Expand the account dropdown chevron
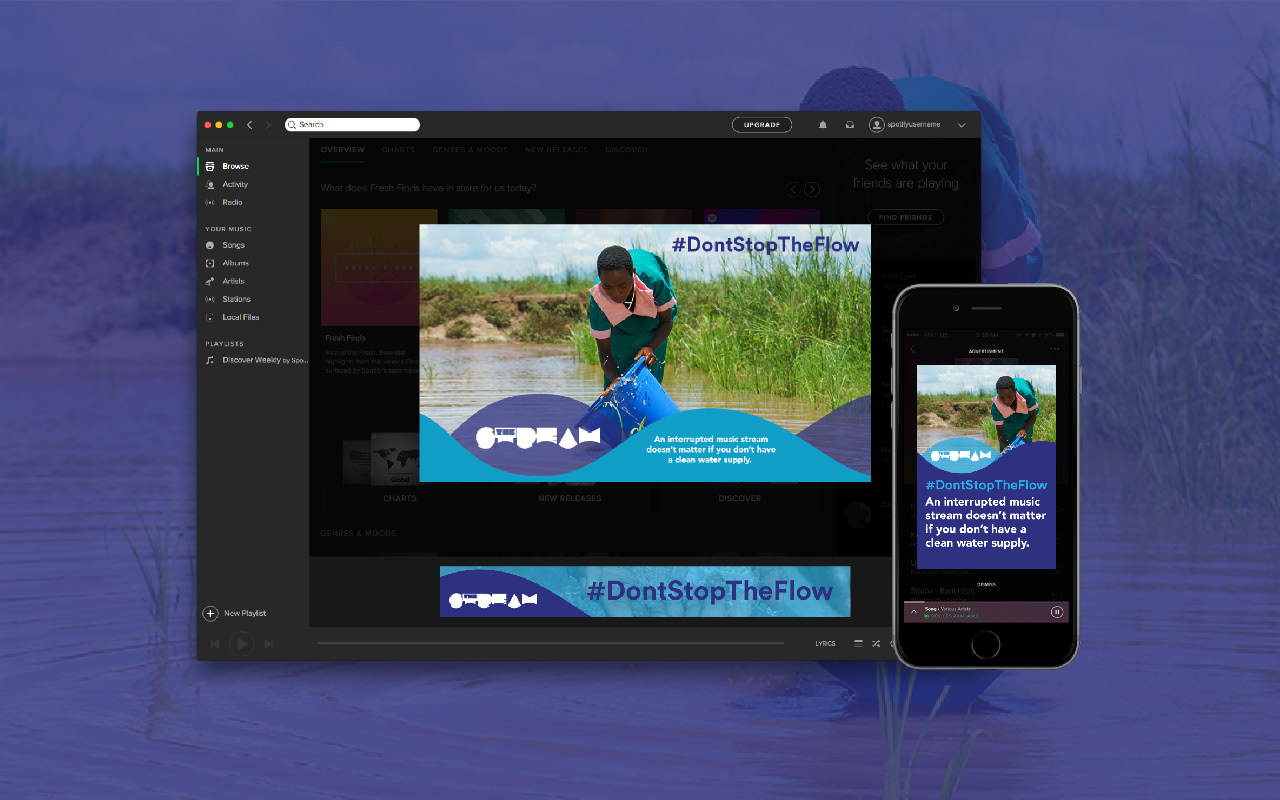1280x800 pixels. click(x=962, y=125)
